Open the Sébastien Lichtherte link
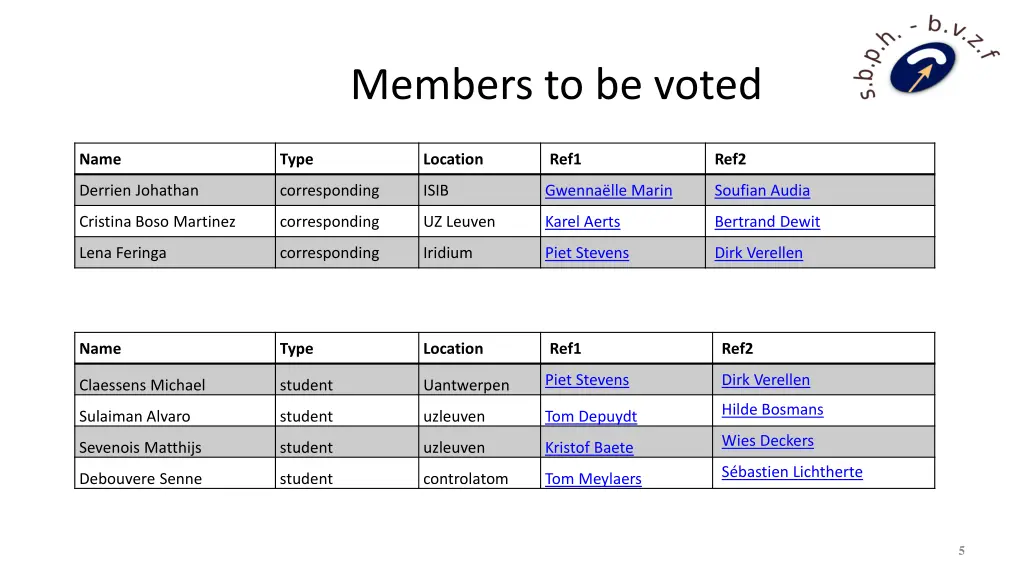 tap(792, 472)
